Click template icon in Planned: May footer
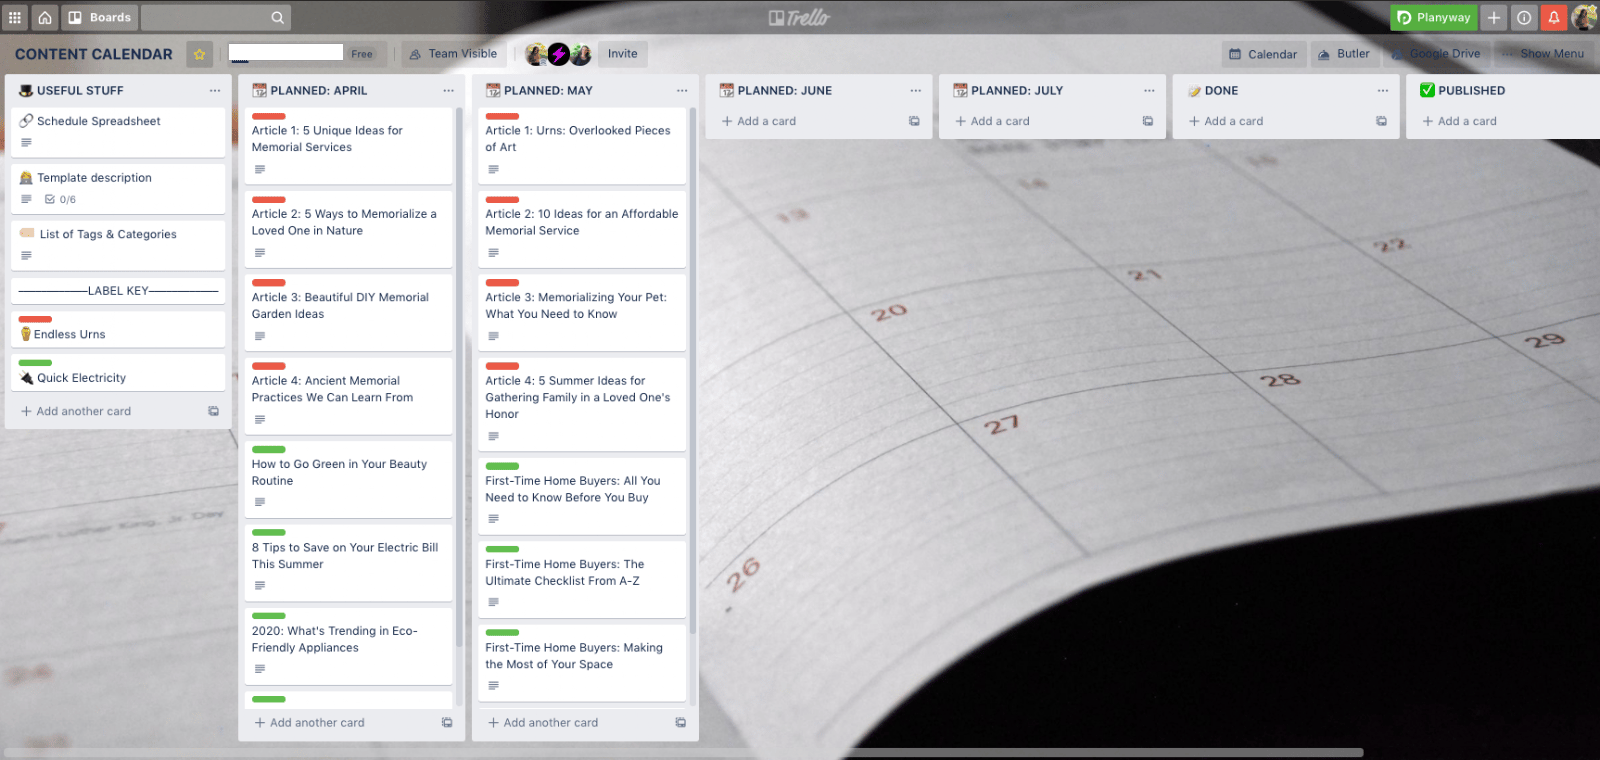1600x760 pixels. click(x=680, y=722)
